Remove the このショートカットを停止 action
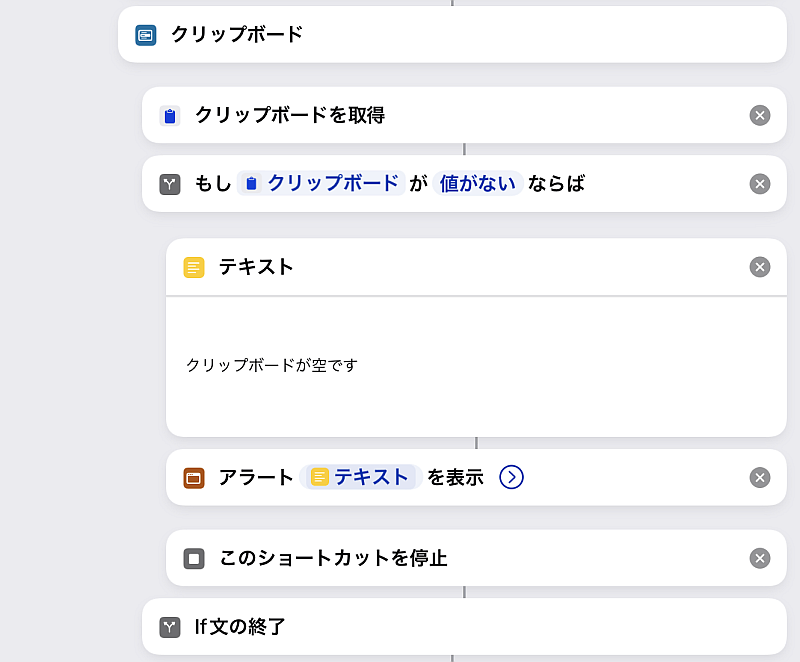Viewport: 800px width, 662px height. [760, 558]
